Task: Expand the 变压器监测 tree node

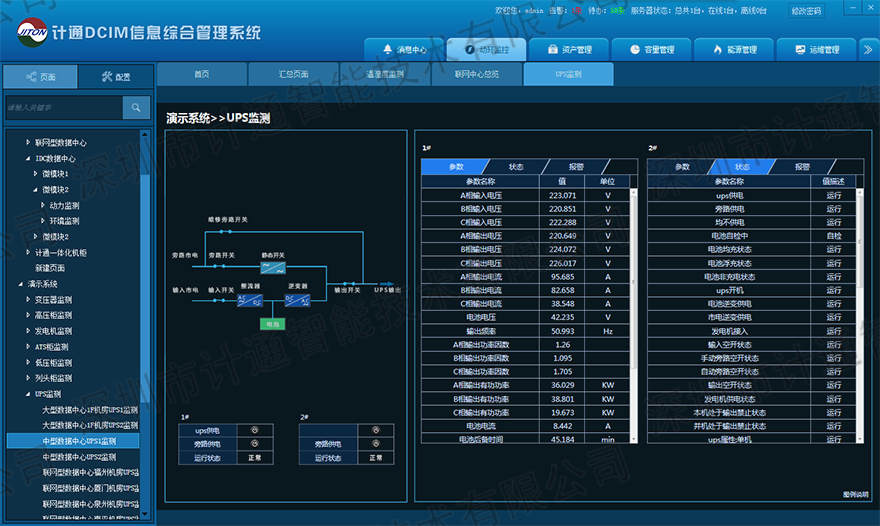Action: [x=29, y=299]
